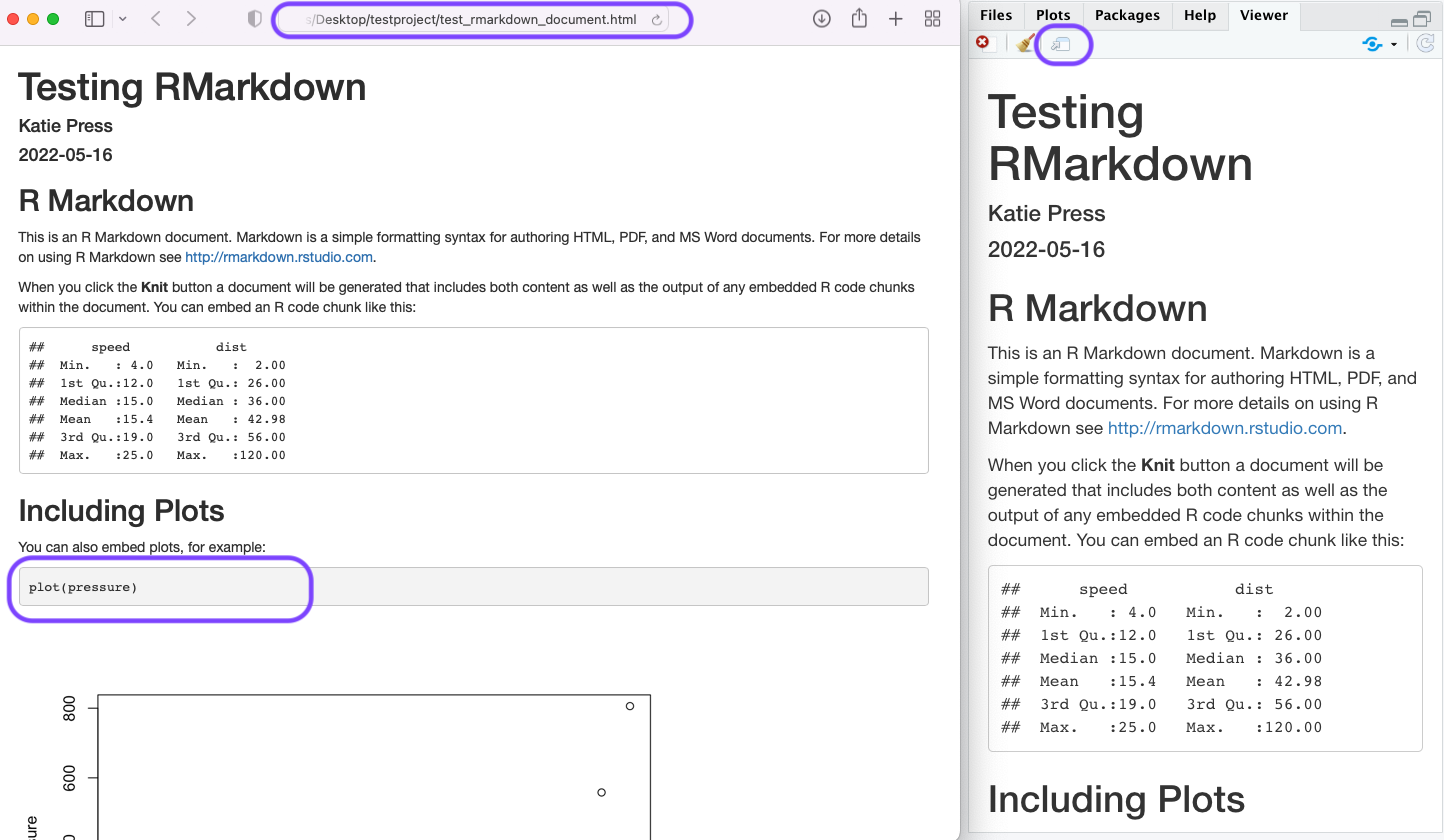The height and width of the screenshot is (840, 1444).
Task: Click the 2022-05-16 date in the RStudio Viewer
Action: tap(1047, 250)
